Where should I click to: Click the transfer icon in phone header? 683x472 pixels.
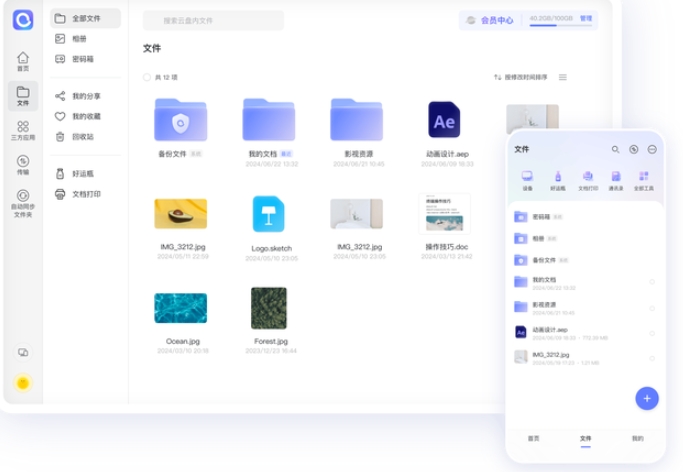(x=634, y=149)
